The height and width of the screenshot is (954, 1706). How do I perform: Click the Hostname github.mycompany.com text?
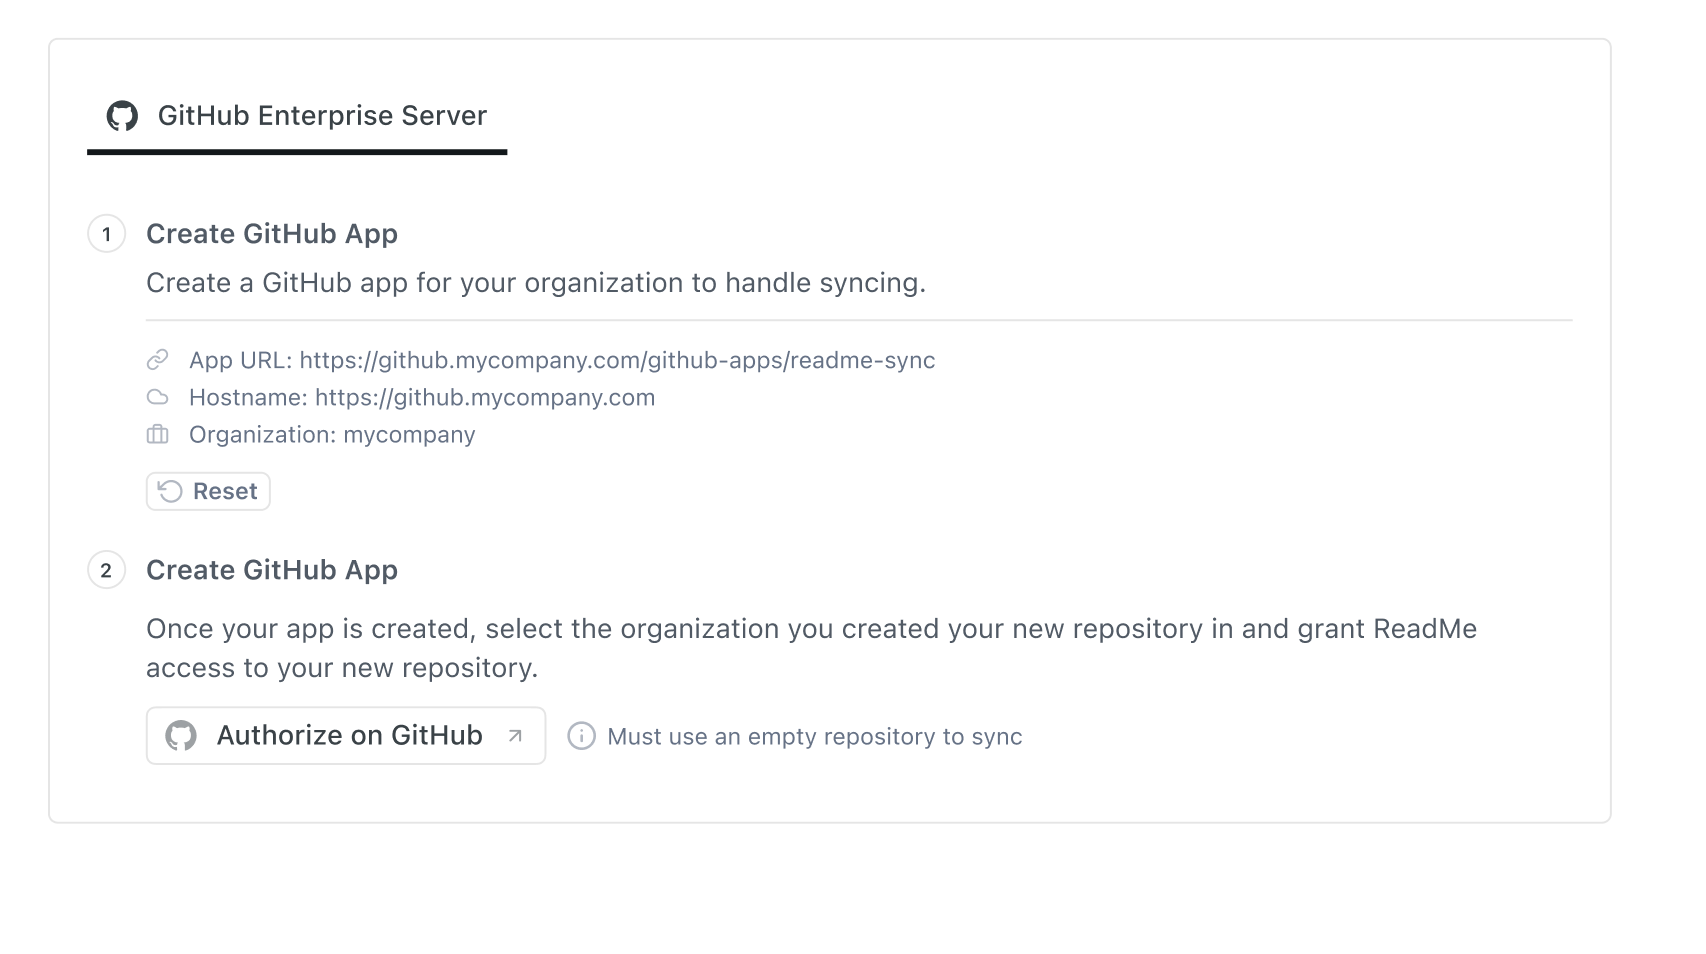(x=422, y=397)
